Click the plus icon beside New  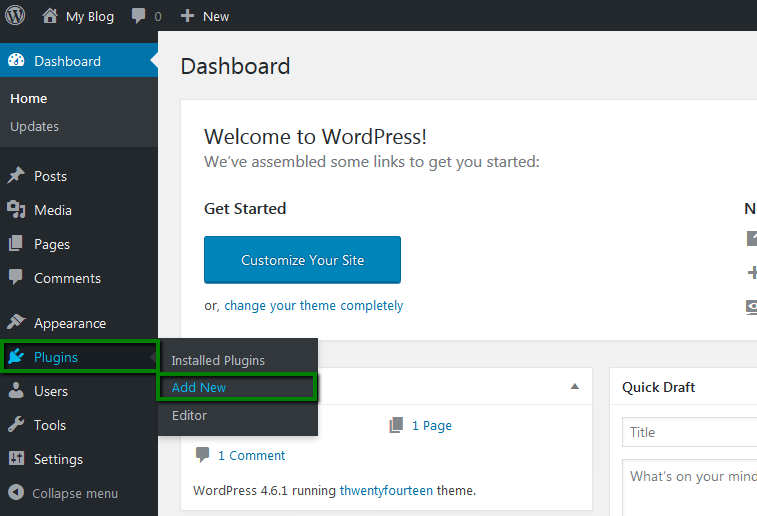[187, 16]
